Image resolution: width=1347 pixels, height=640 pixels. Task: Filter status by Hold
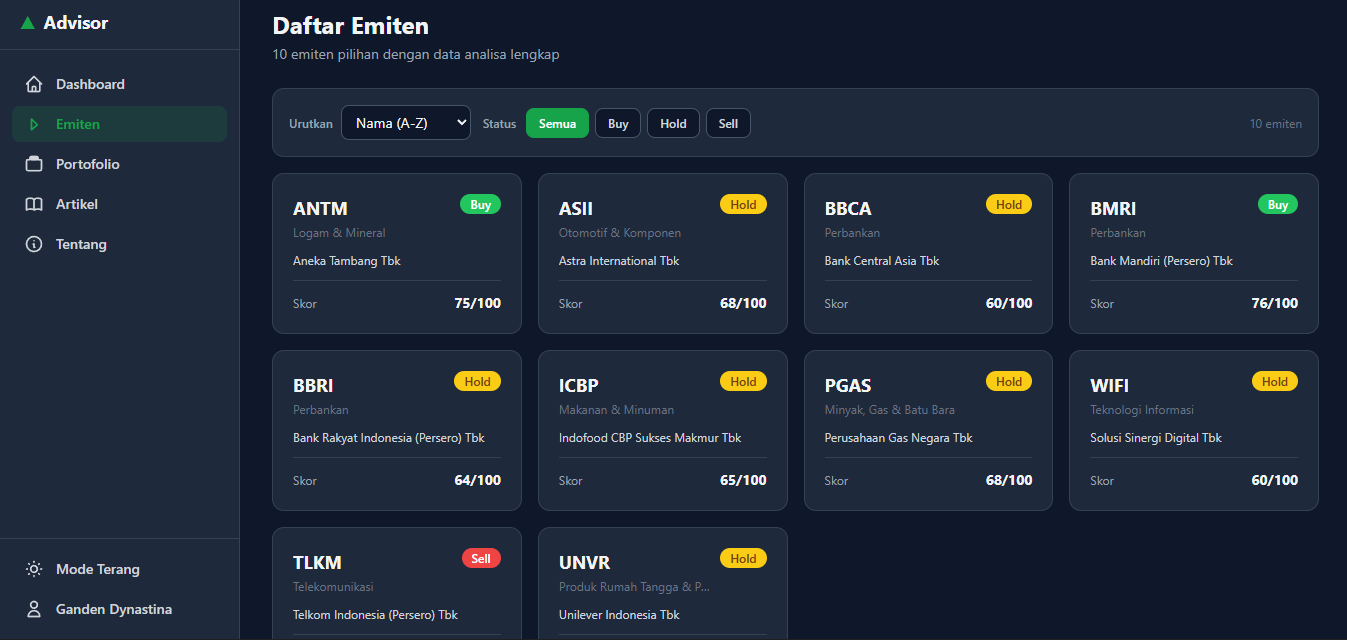pos(673,123)
